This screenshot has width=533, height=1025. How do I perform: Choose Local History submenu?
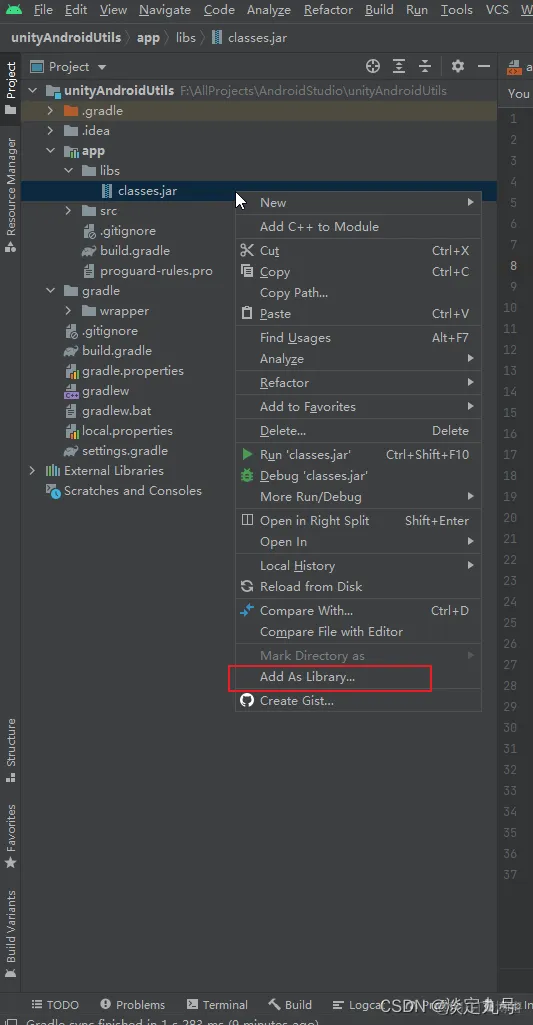(x=358, y=565)
